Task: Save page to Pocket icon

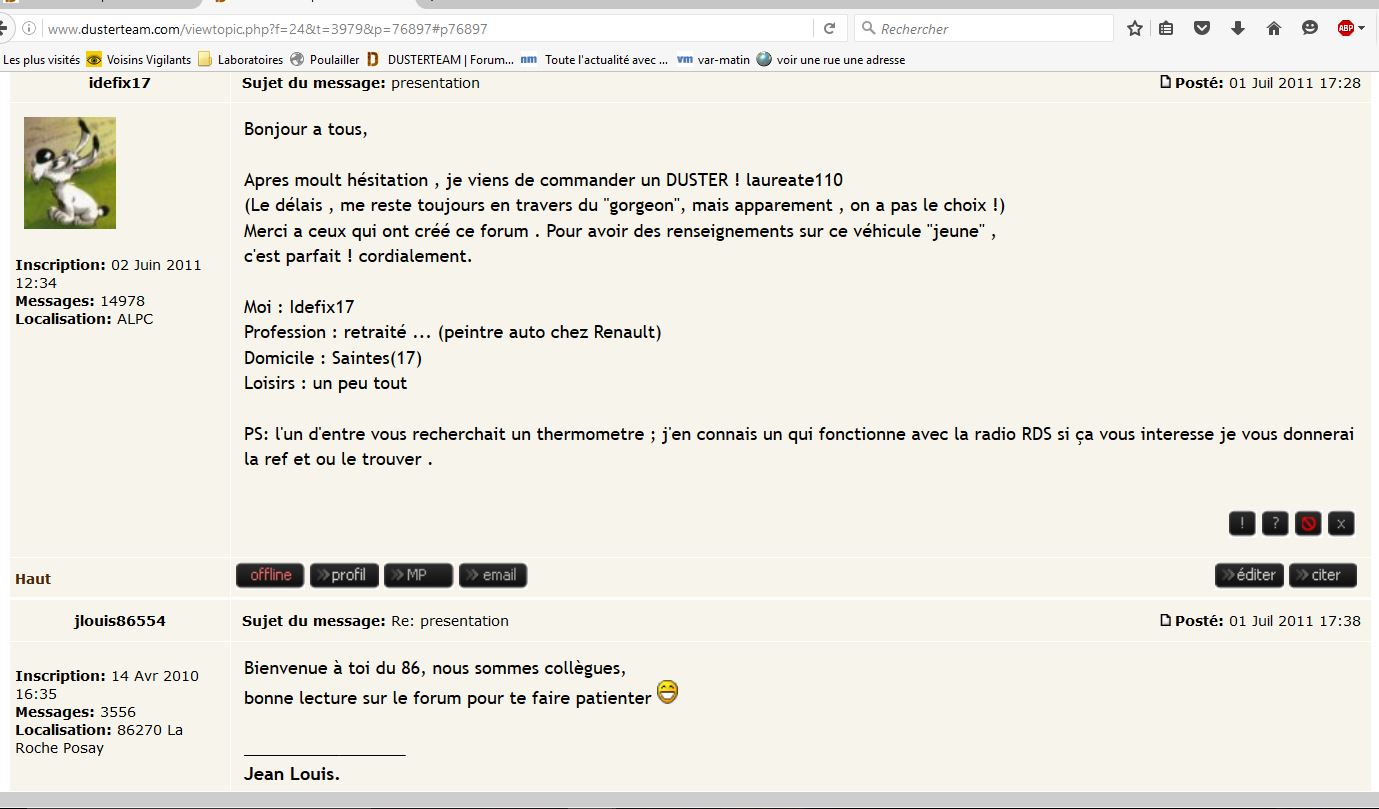Action: click(x=1203, y=29)
